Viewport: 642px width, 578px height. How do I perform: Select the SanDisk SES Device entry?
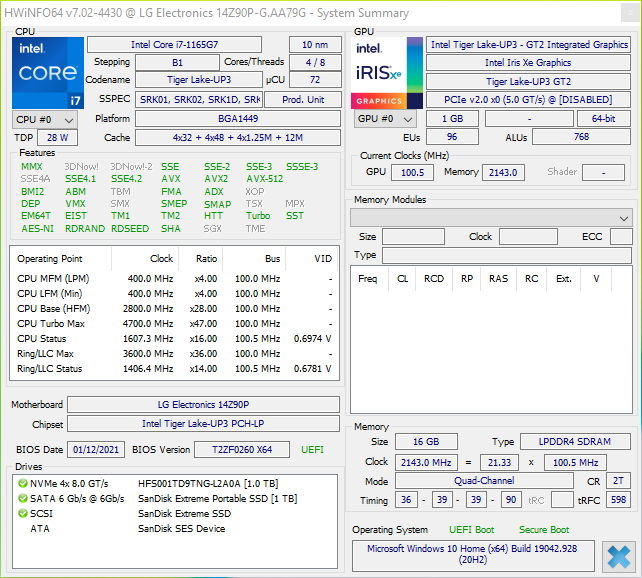click(x=175, y=528)
